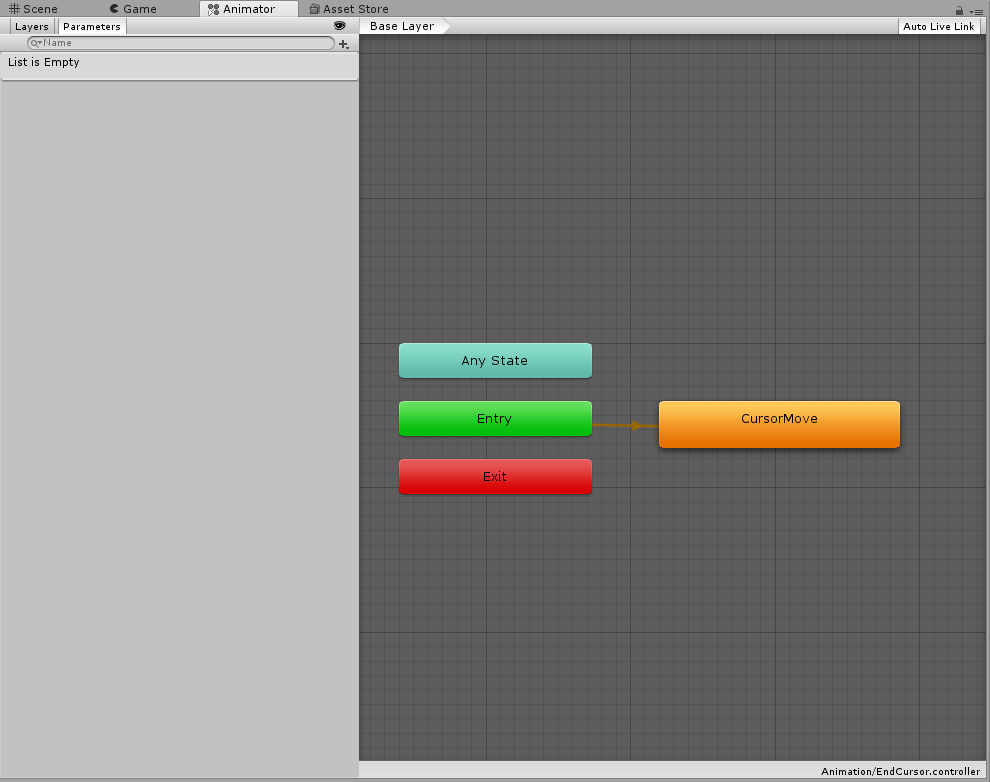This screenshot has height=782, width=990.
Task: Click the Animation/EndCursor.controller path label
Action: pos(900,771)
